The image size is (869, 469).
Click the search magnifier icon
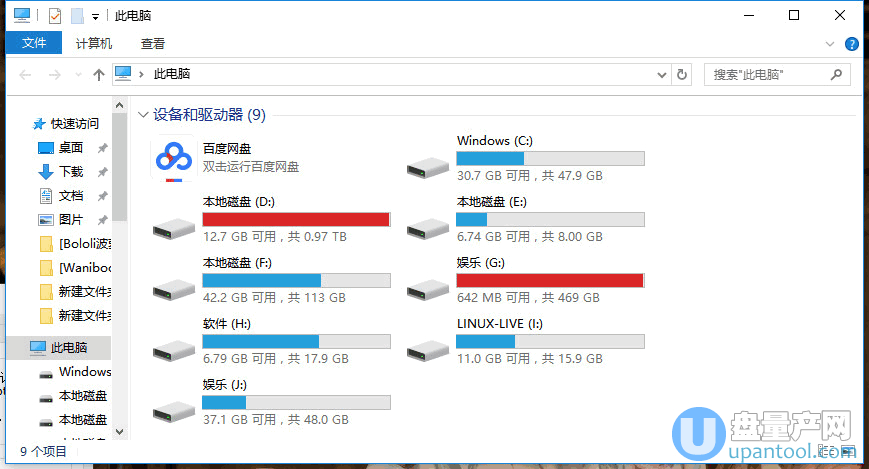point(837,74)
